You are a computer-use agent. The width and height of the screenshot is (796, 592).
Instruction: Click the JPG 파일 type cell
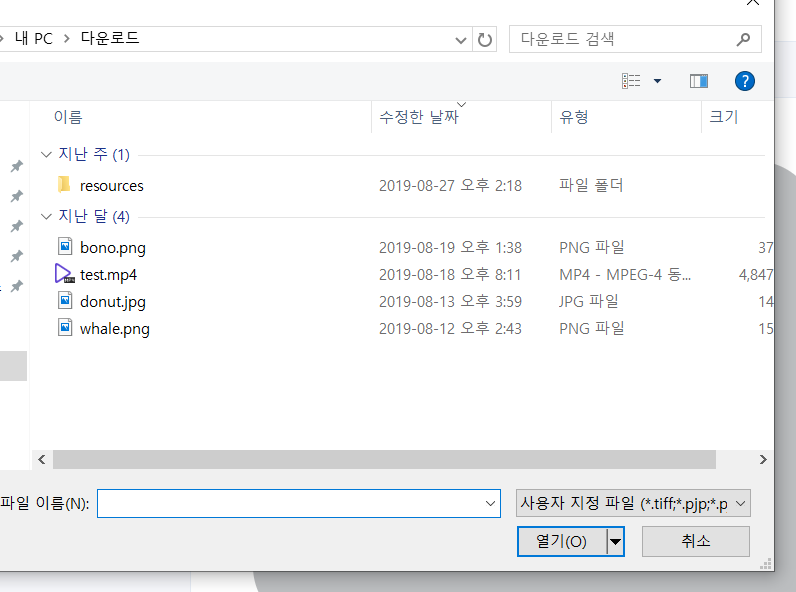click(x=588, y=301)
